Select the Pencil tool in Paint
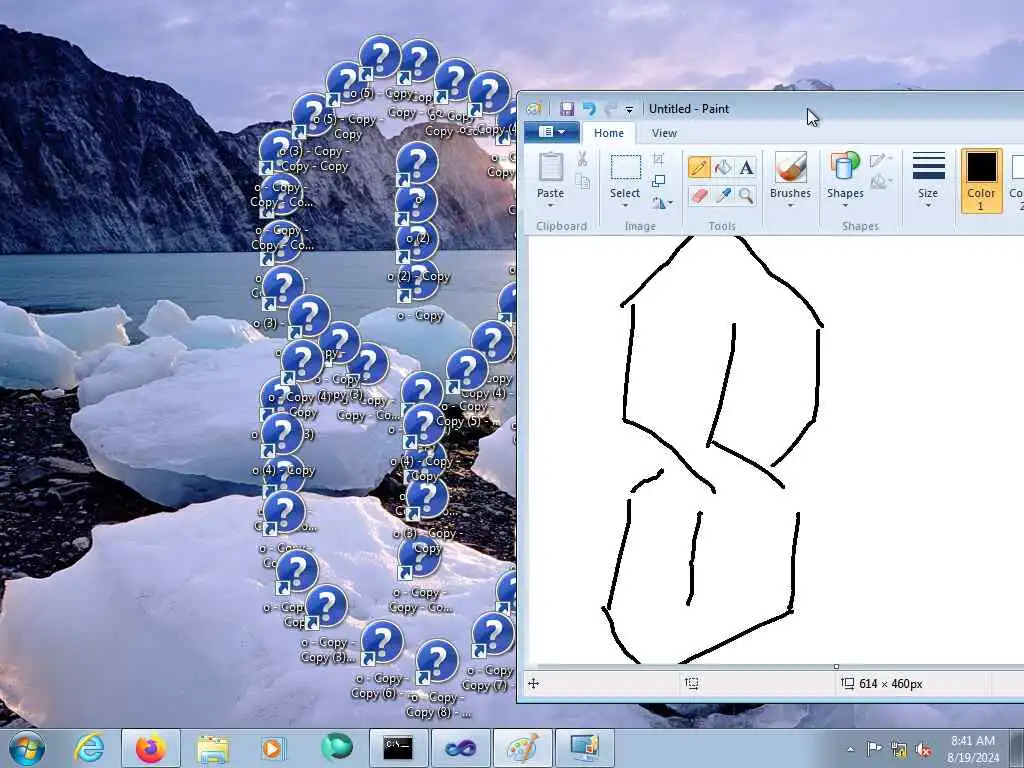Image resolution: width=1024 pixels, height=768 pixels. (x=699, y=167)
